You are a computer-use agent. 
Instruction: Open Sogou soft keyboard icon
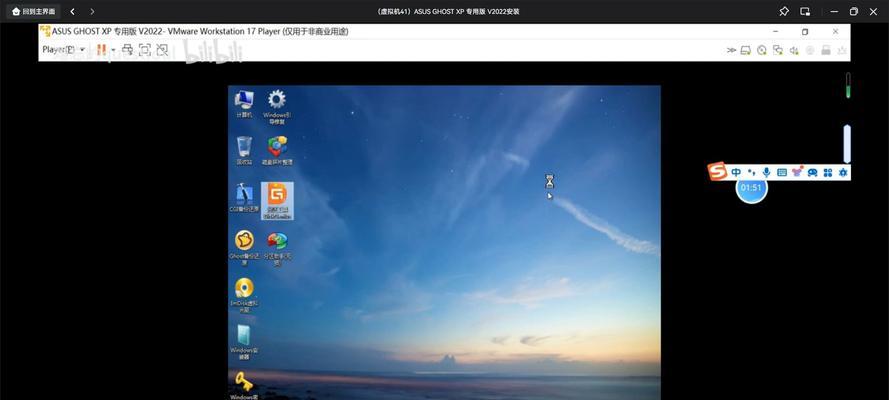tap(782, 172)
